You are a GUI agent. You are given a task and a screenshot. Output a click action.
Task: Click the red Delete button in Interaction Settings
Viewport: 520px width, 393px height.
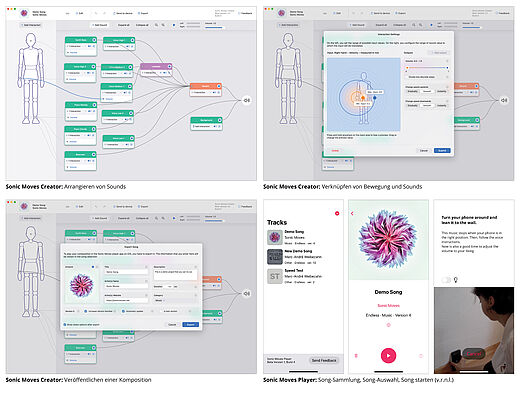[x=335, y=151]
